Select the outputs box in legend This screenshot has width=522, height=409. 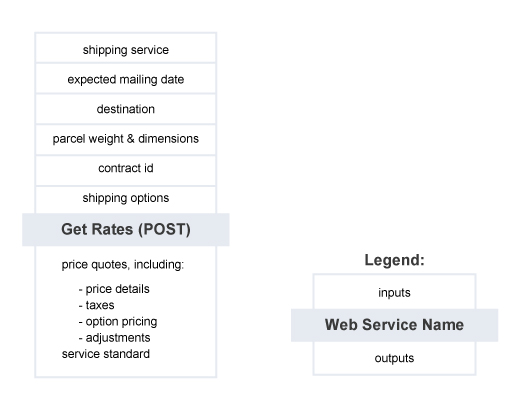(x=394, y=358)
